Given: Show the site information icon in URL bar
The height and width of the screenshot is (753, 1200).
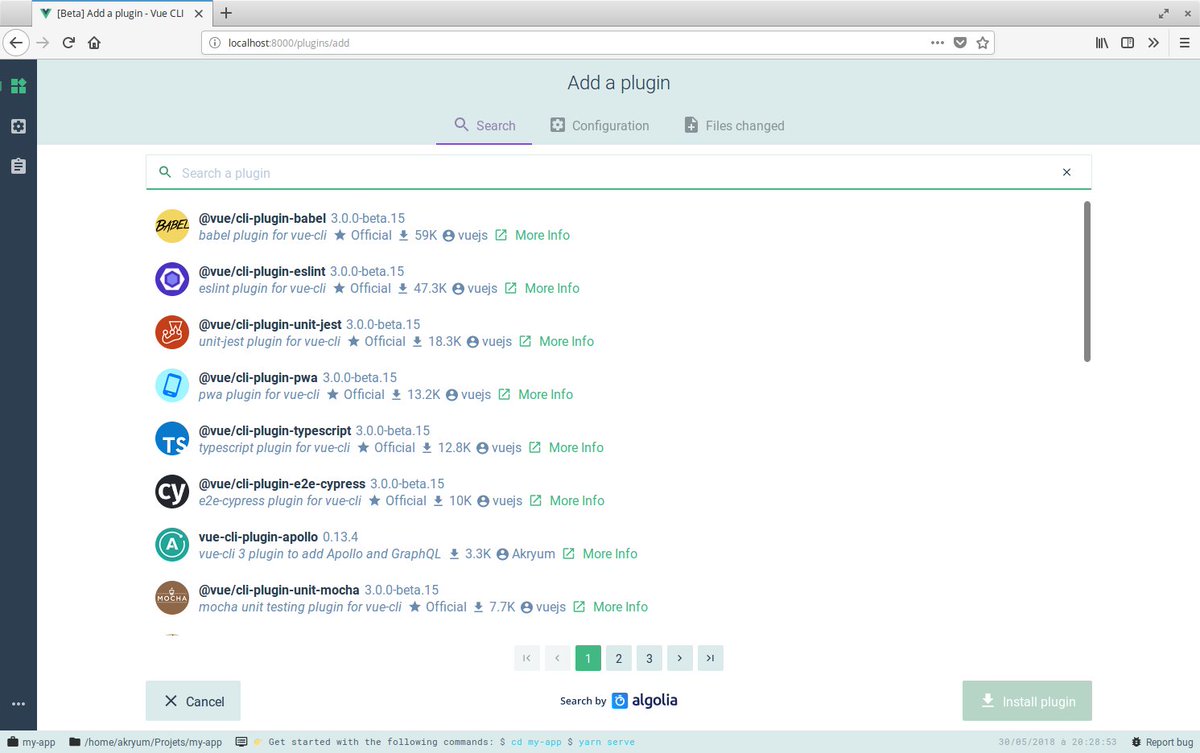Looking at the screenshot, I should [x=215, y=43].
